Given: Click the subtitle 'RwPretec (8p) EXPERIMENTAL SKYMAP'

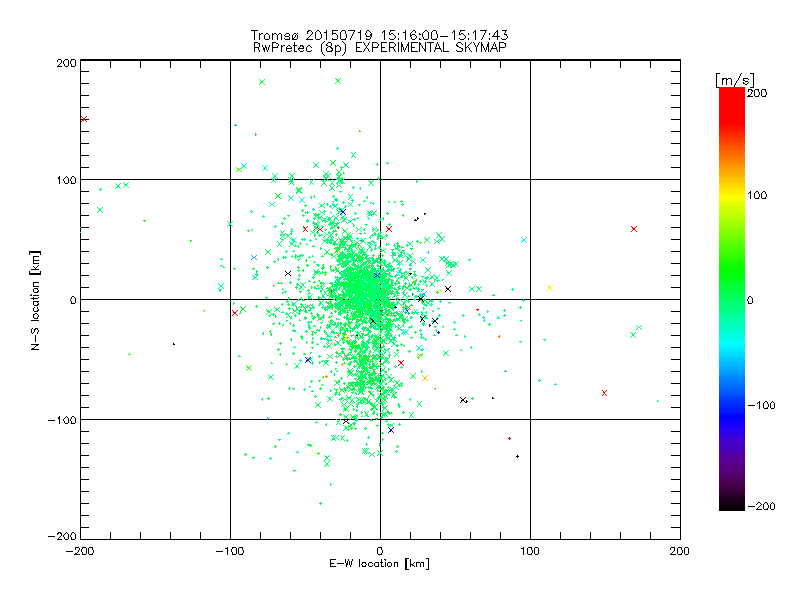Looking at the screenshot, I should 380,48.
